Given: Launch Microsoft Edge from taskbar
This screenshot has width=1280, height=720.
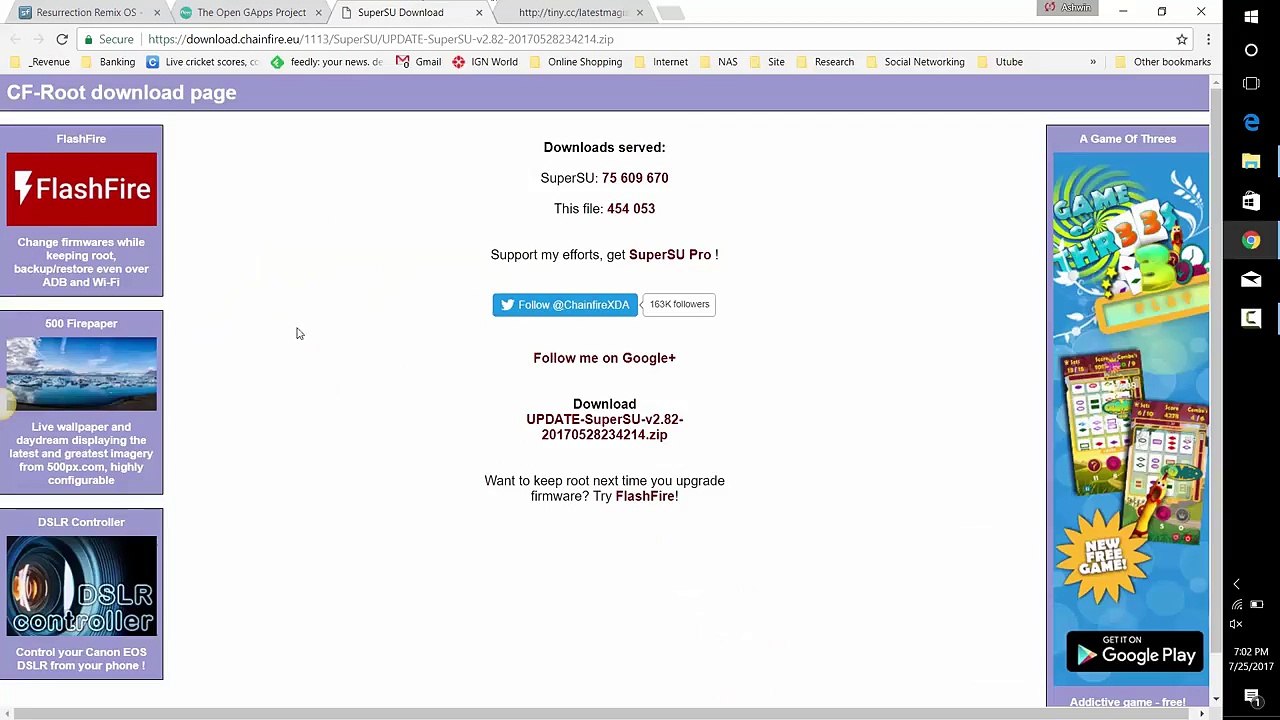Looking at the screenshot, I should 1251,122.
